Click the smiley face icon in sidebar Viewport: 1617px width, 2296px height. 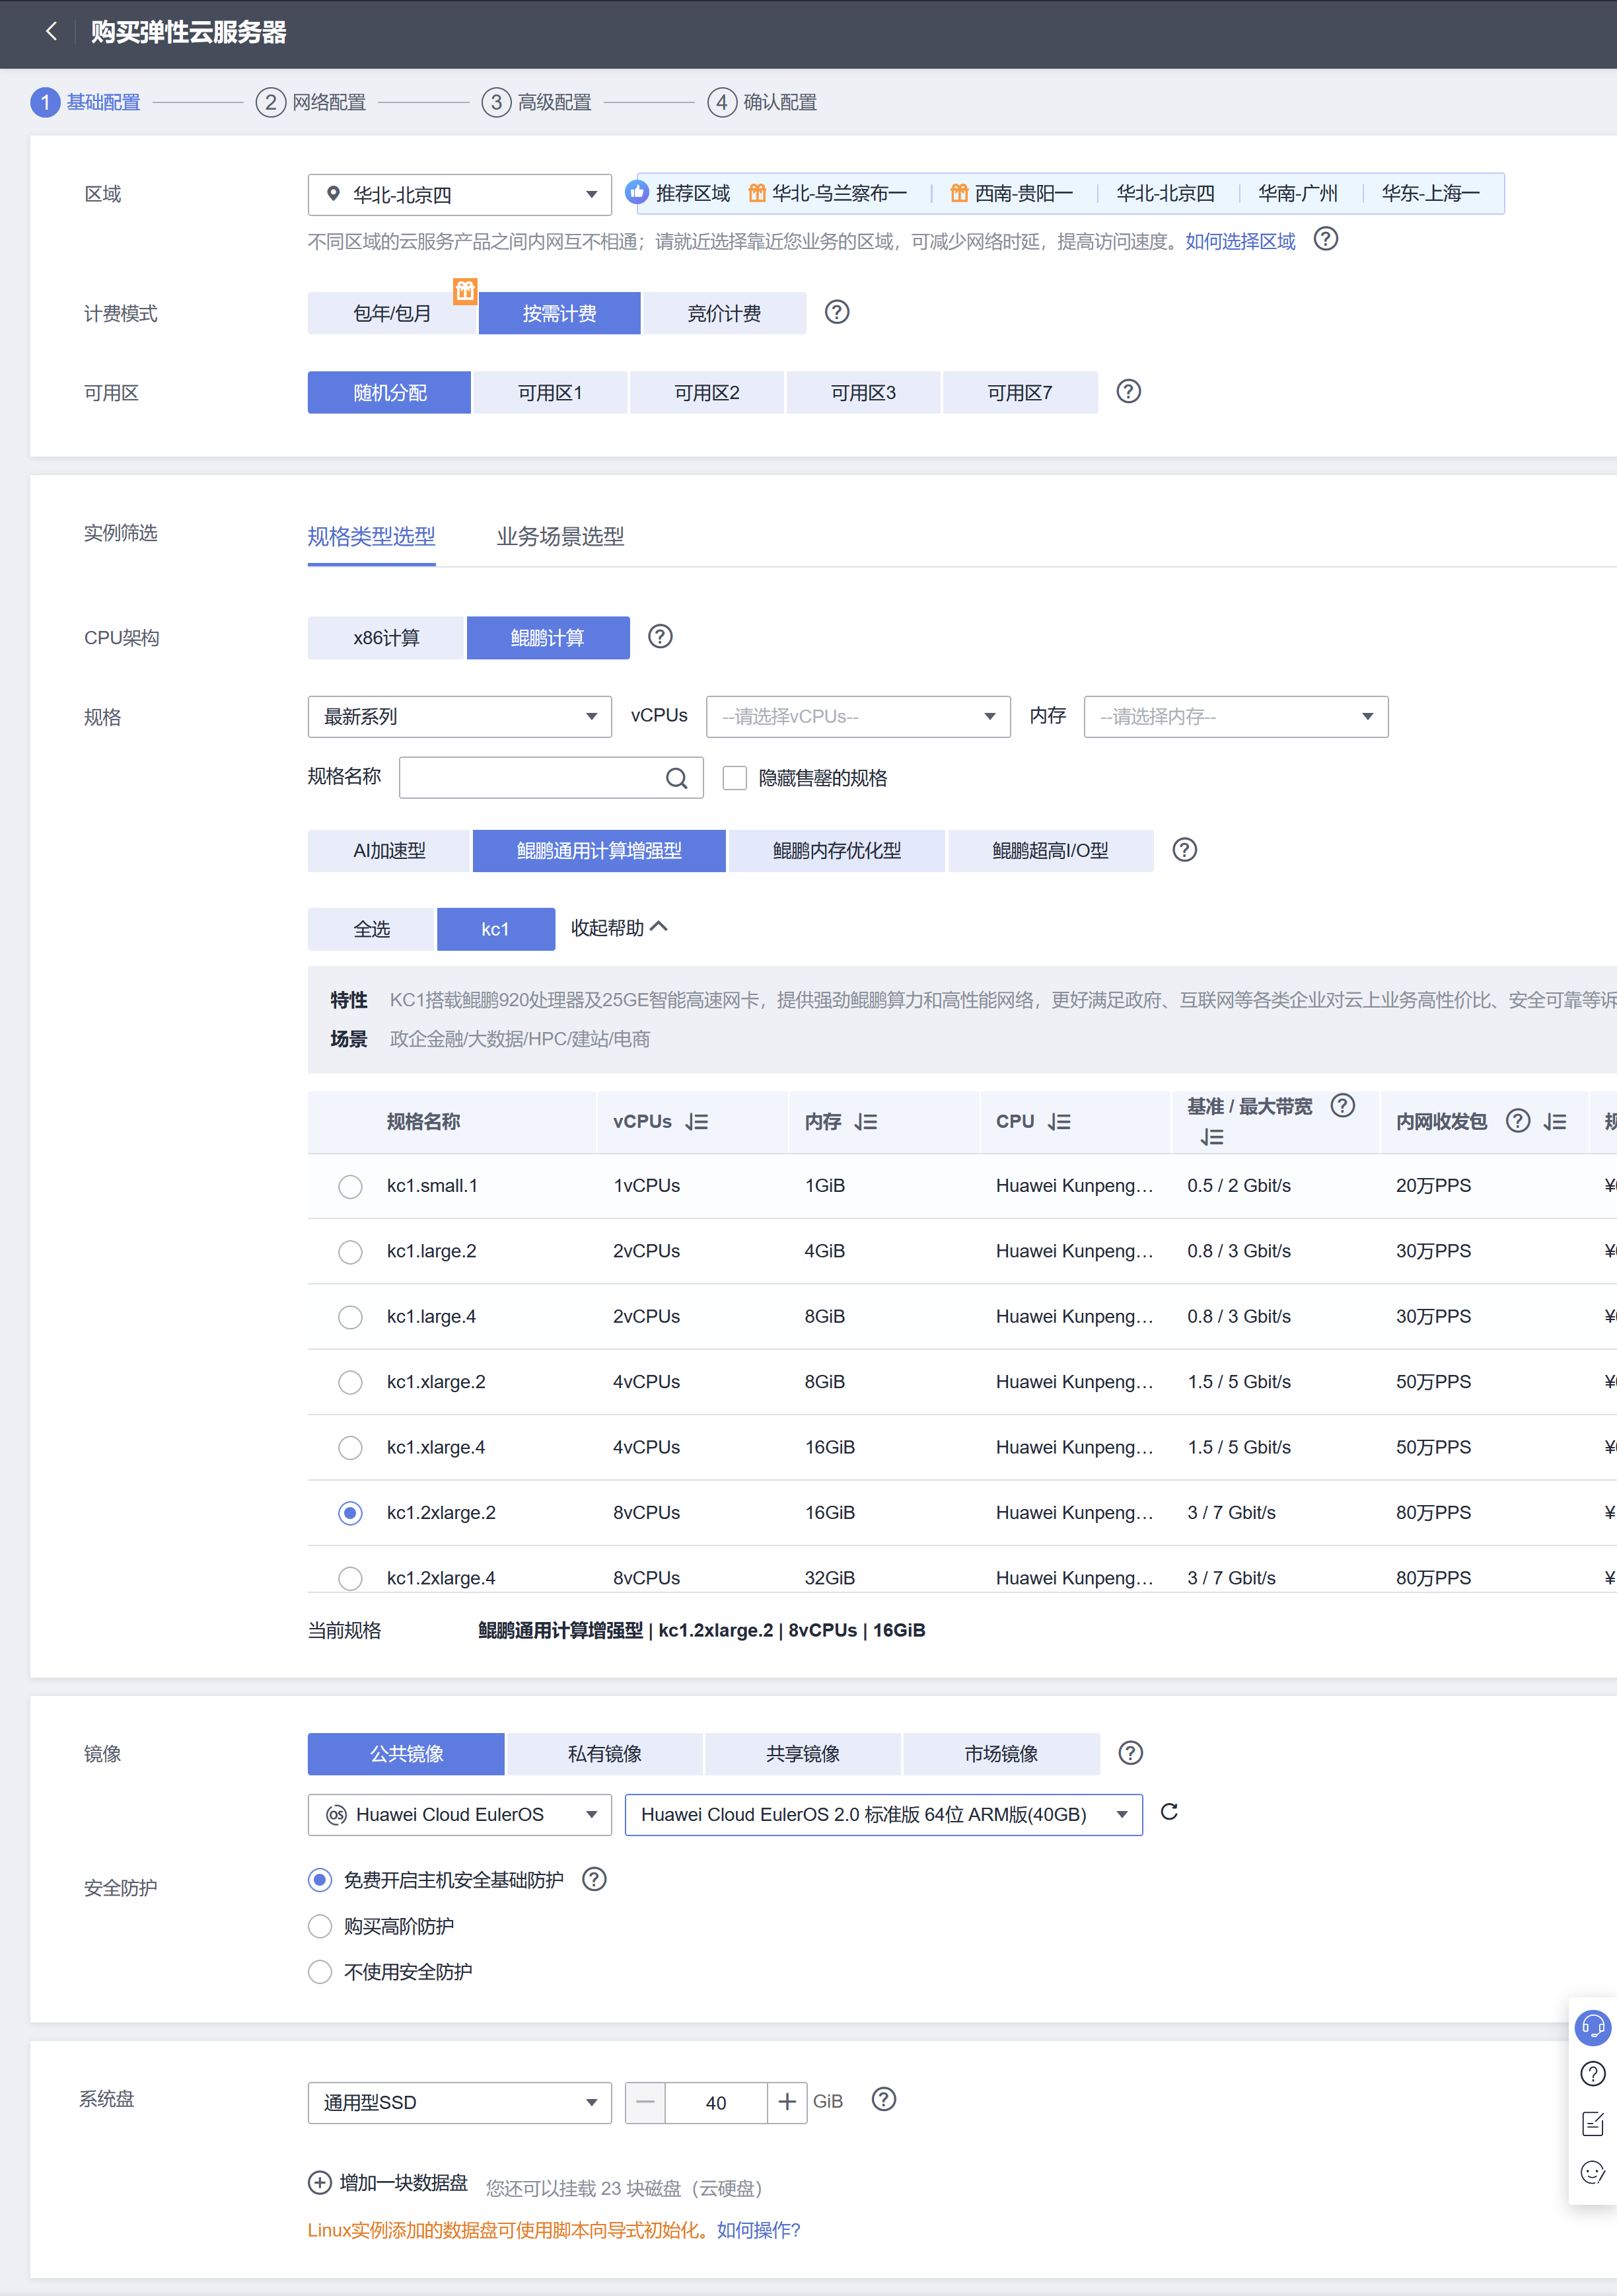click(1592, 2172)
